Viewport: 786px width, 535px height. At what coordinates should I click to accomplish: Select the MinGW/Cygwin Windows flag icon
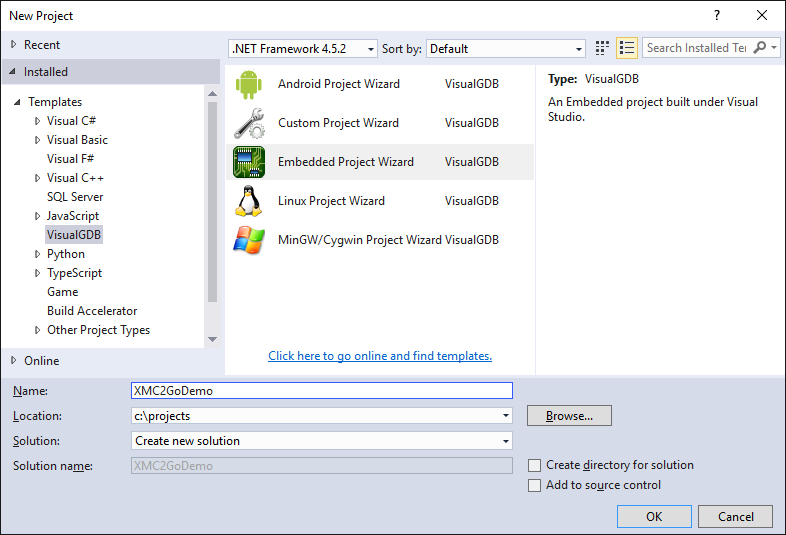click(249, 240)
